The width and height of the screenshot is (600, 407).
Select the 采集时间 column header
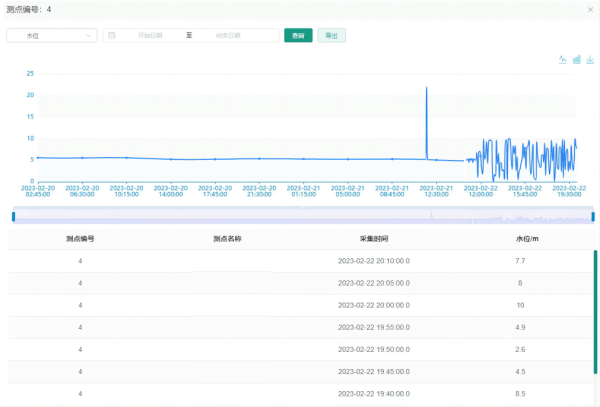[x=374, y=239]
